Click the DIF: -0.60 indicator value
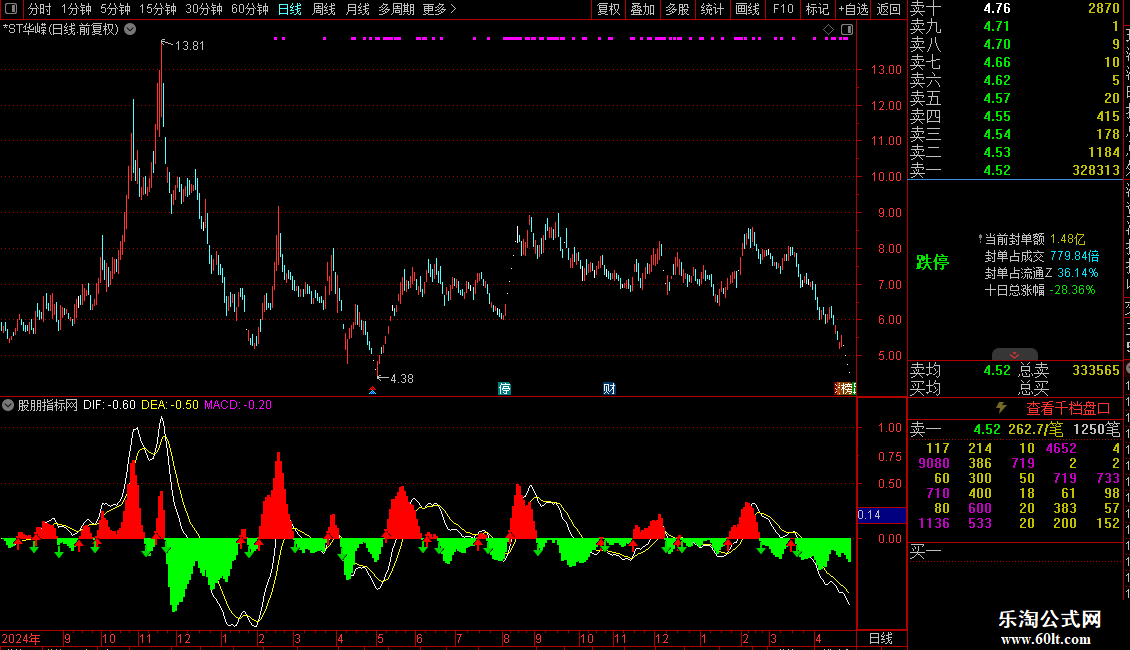1130x650 pixels. click(x=109, y=405)
